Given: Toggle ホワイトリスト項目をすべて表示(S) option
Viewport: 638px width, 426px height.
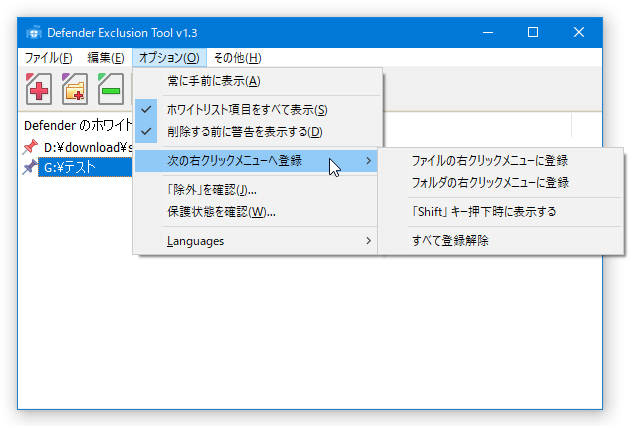Looking at the screenshot, I should tap(258, 110).
